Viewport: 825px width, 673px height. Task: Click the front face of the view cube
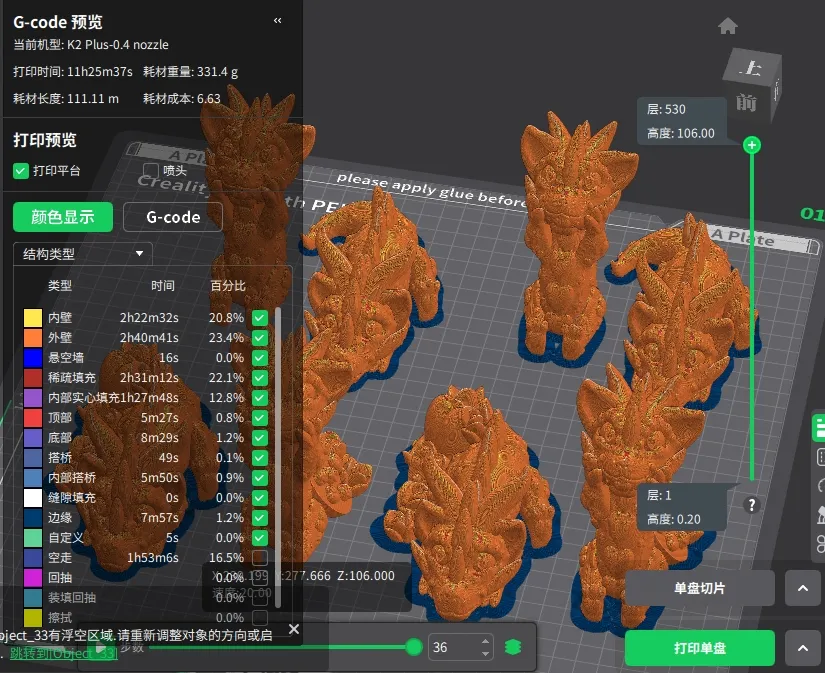(x=746, y=102)
